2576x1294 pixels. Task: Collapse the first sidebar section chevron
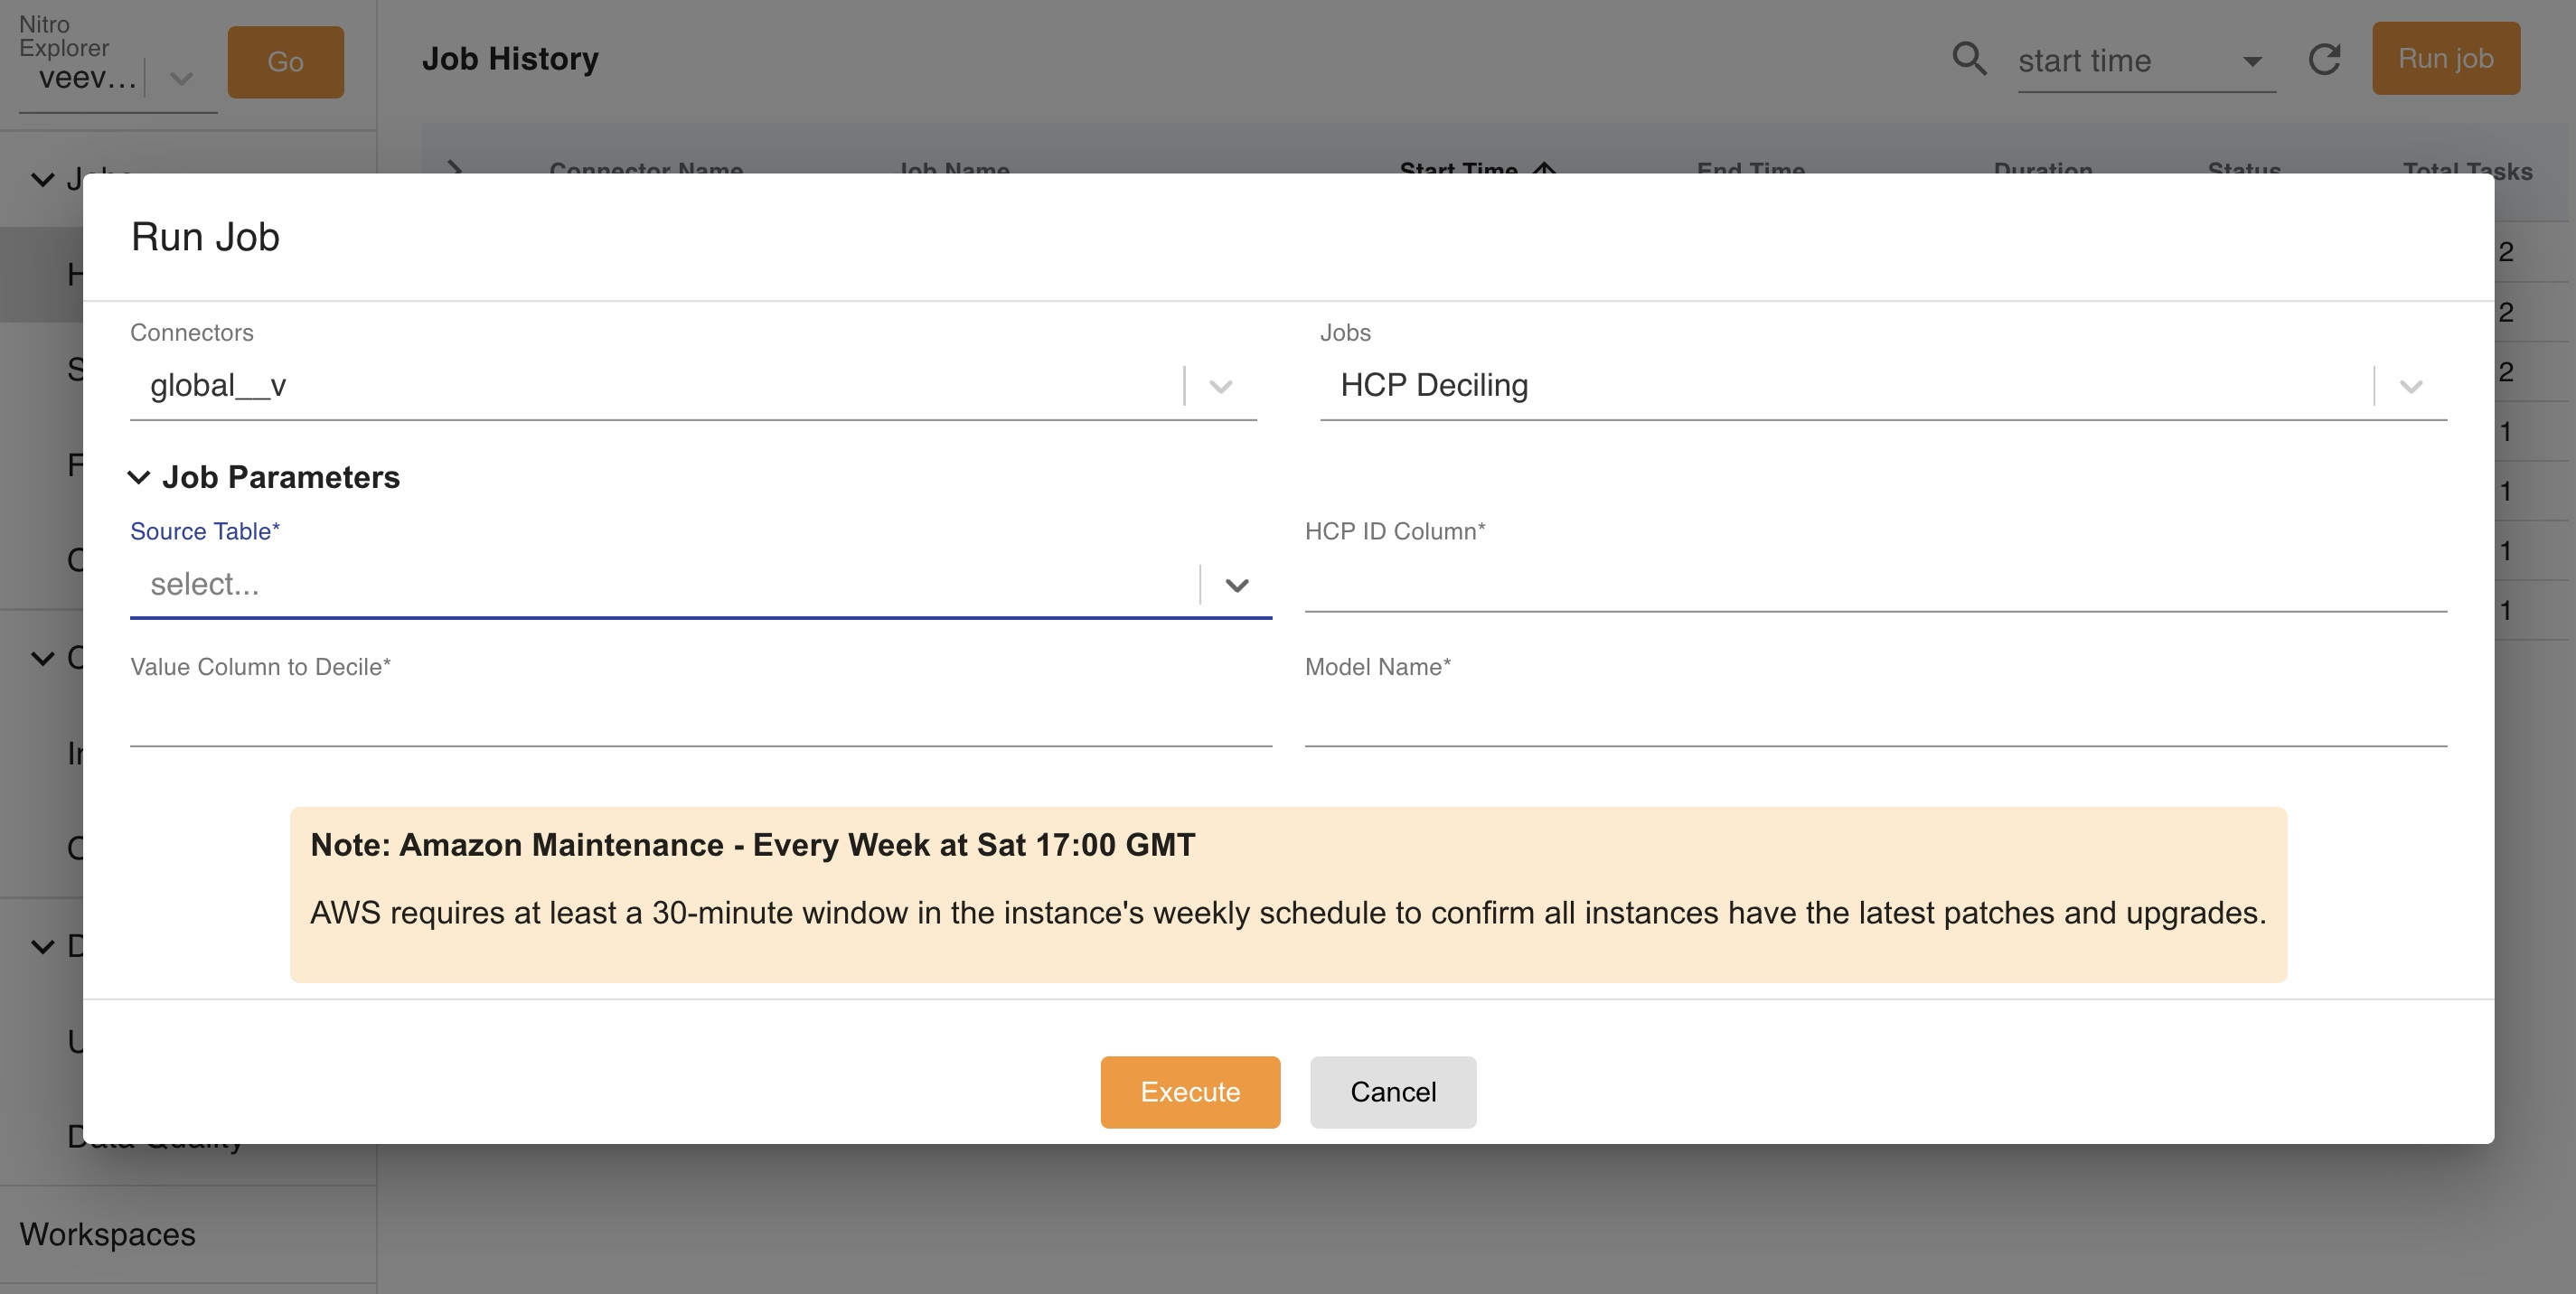click(x=42, y=180)
